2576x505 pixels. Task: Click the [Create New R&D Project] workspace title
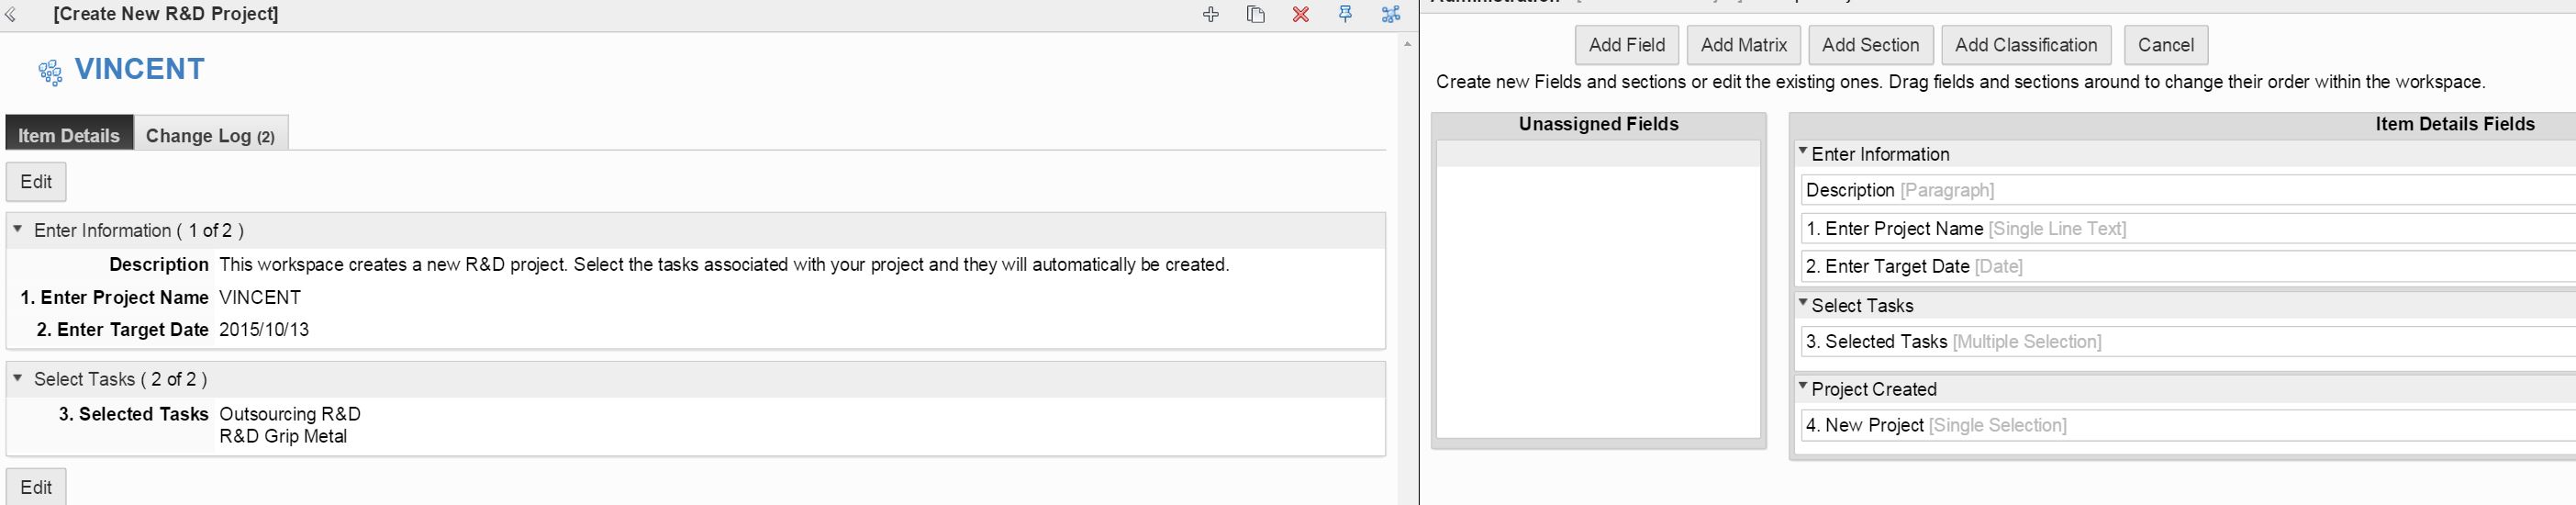click(166, 14)
